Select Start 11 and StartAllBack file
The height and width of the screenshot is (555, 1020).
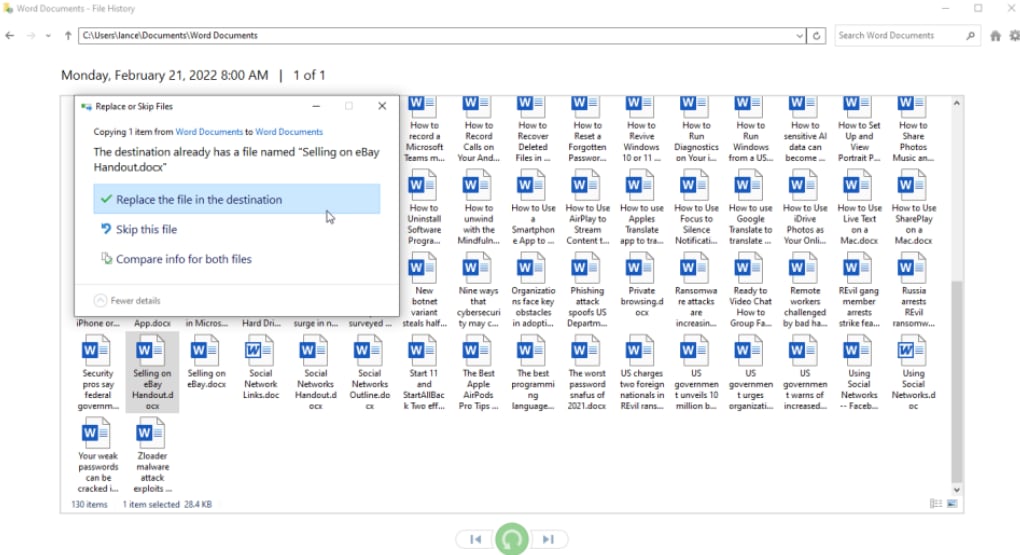point(423,374)
